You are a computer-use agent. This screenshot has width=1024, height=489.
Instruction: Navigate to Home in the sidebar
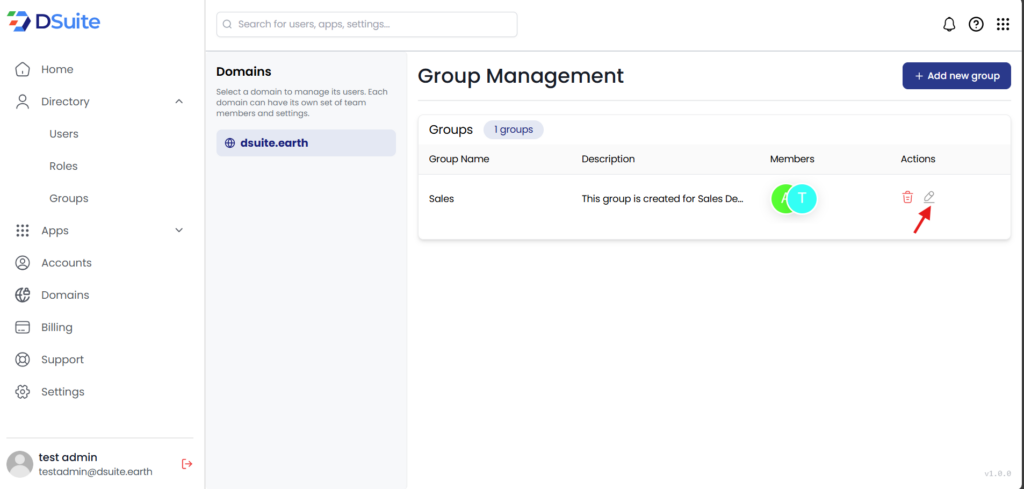pos(57,70)
